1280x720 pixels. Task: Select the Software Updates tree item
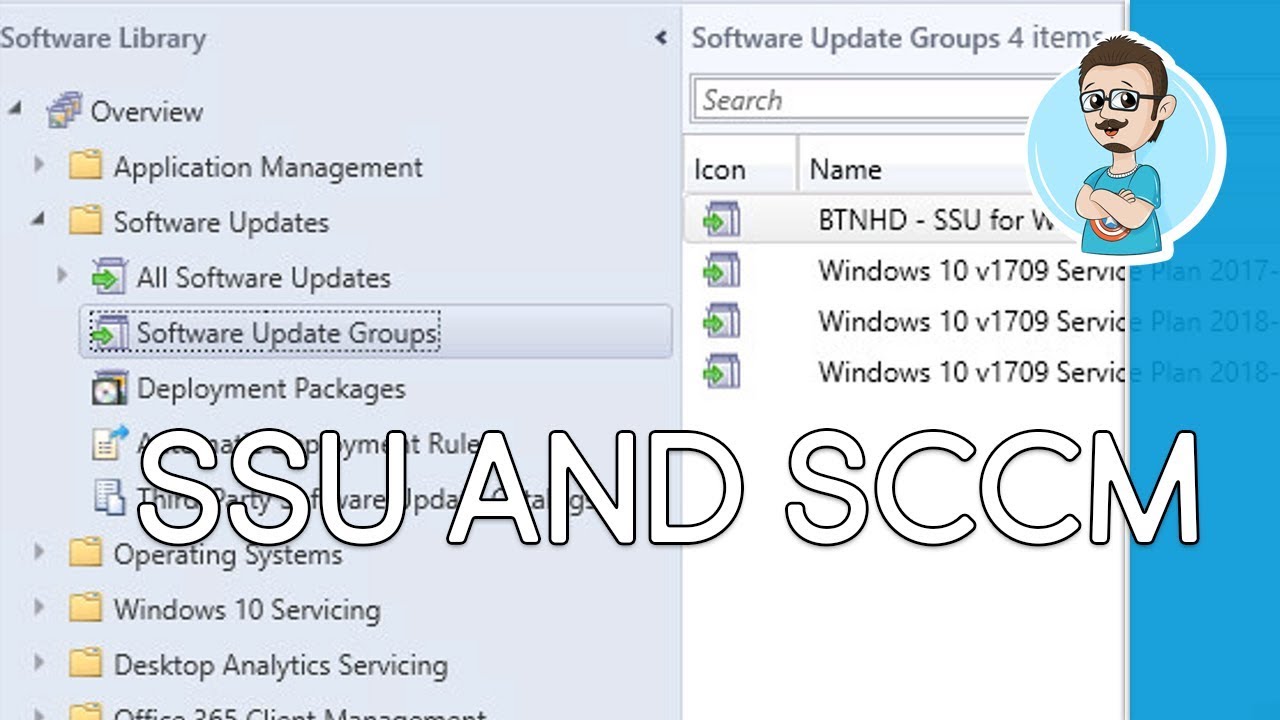click(x=221, y=221)
